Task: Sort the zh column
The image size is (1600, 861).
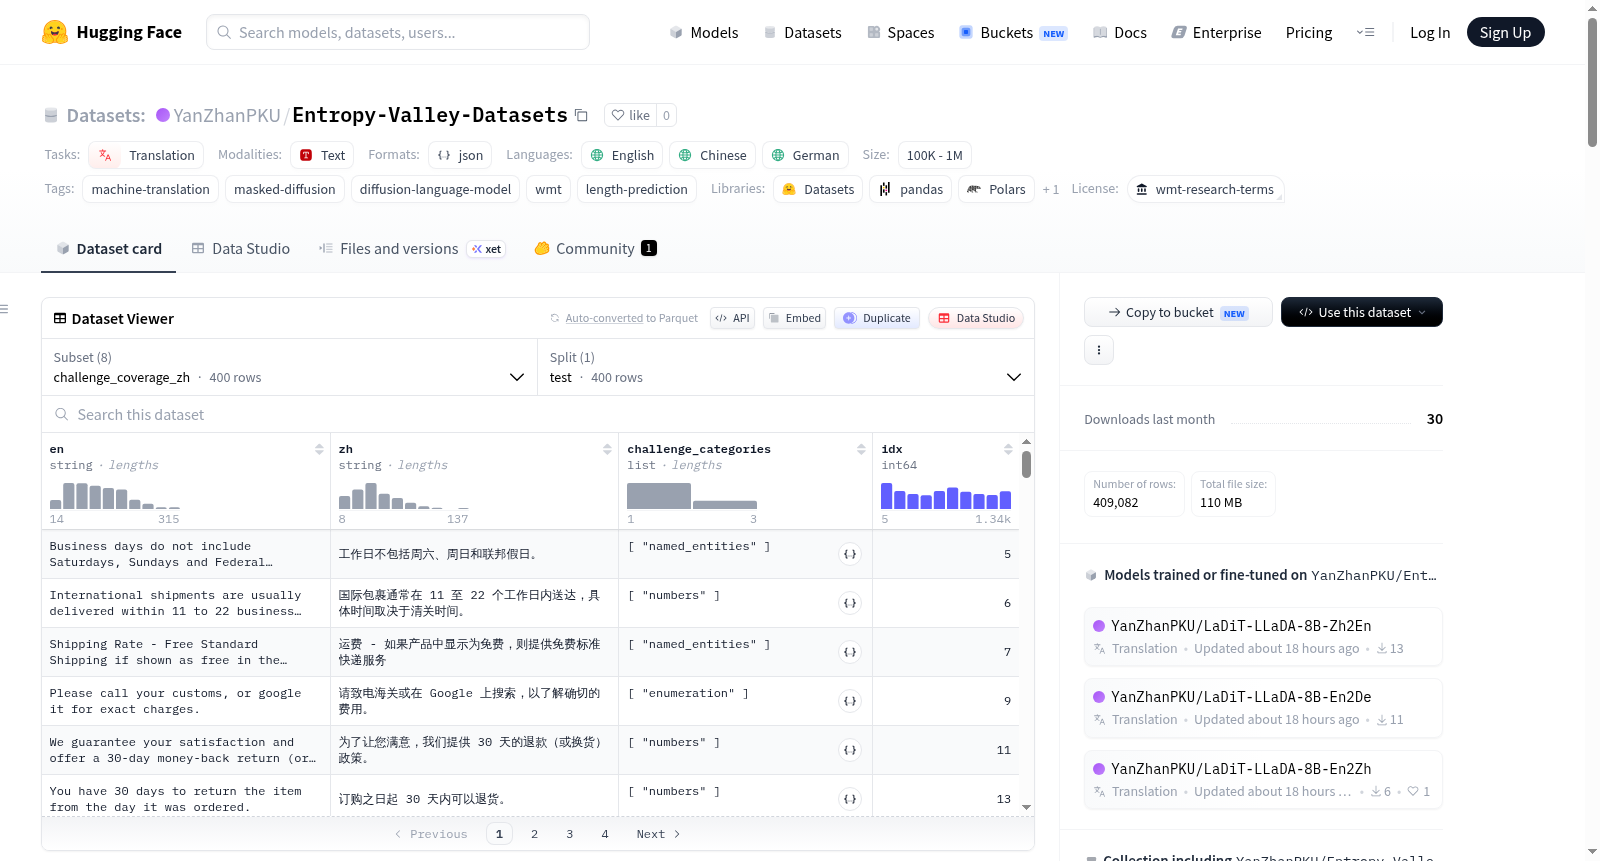Action: point(607,449)
